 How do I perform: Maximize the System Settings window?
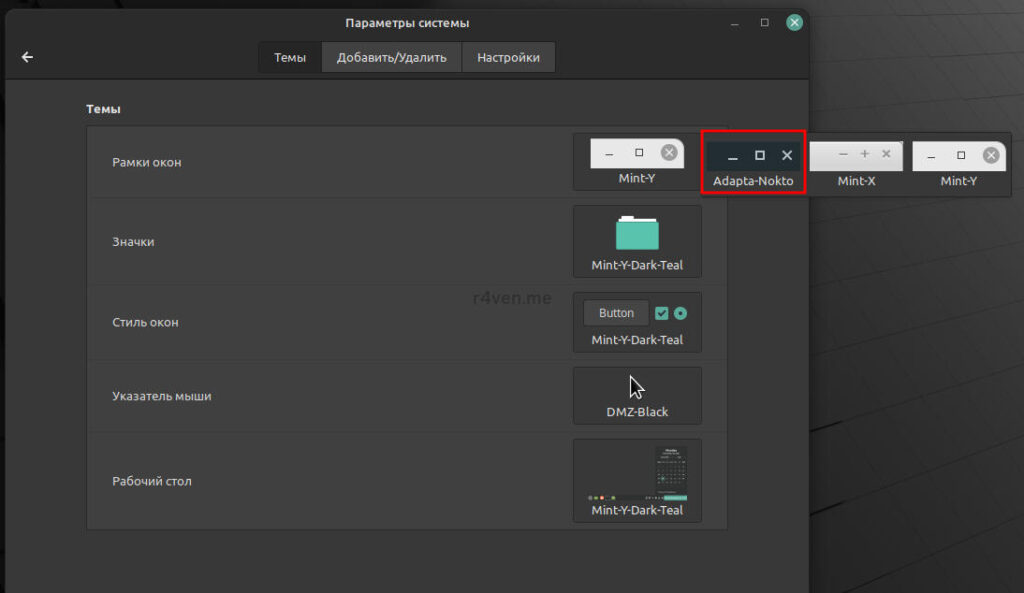(764, 22)
